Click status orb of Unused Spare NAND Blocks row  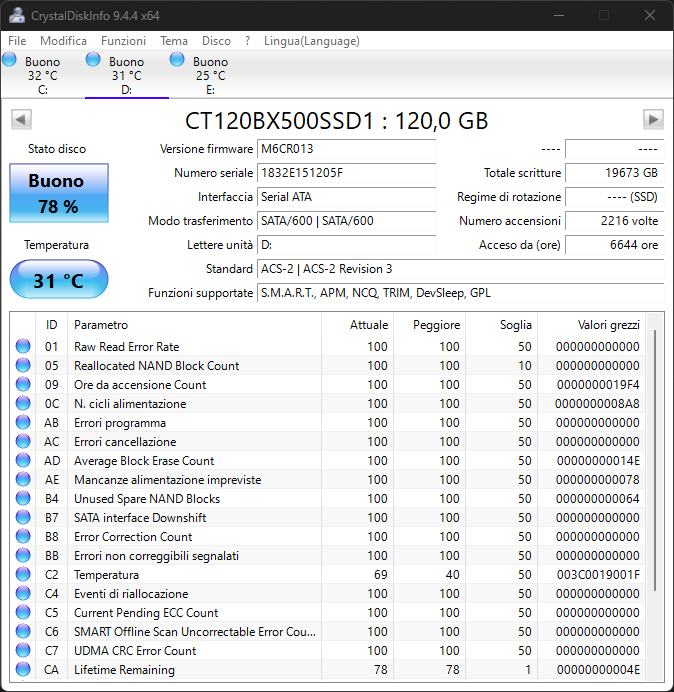(23, 498)
